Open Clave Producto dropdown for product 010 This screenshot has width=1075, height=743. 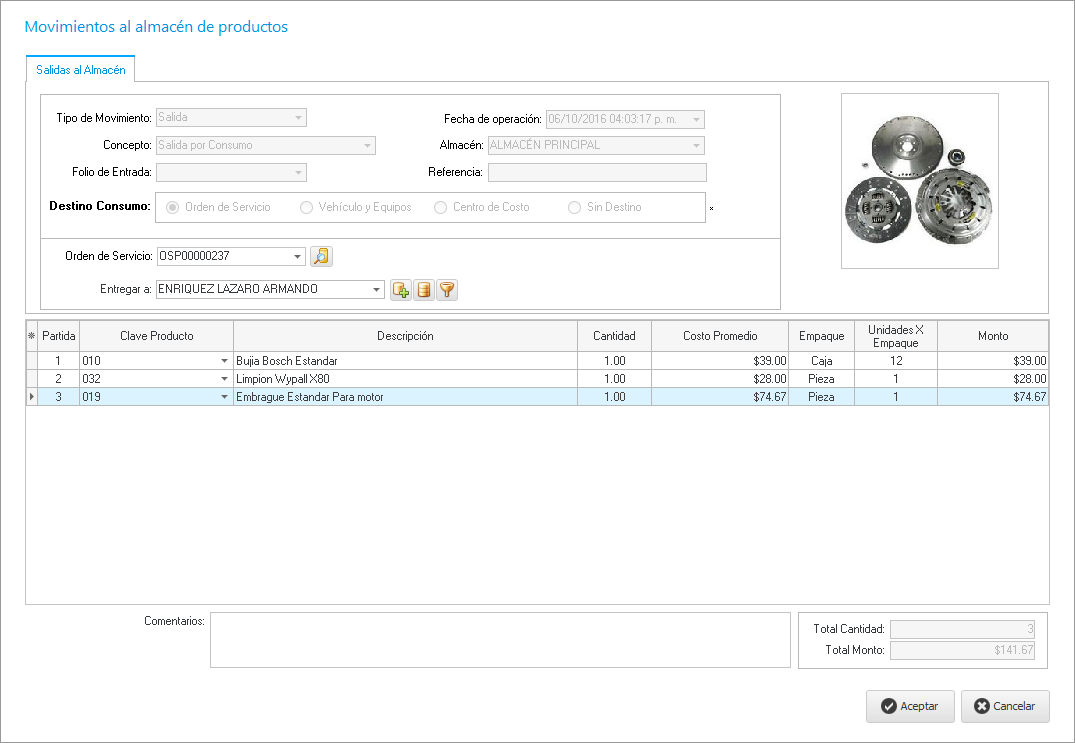224,361
